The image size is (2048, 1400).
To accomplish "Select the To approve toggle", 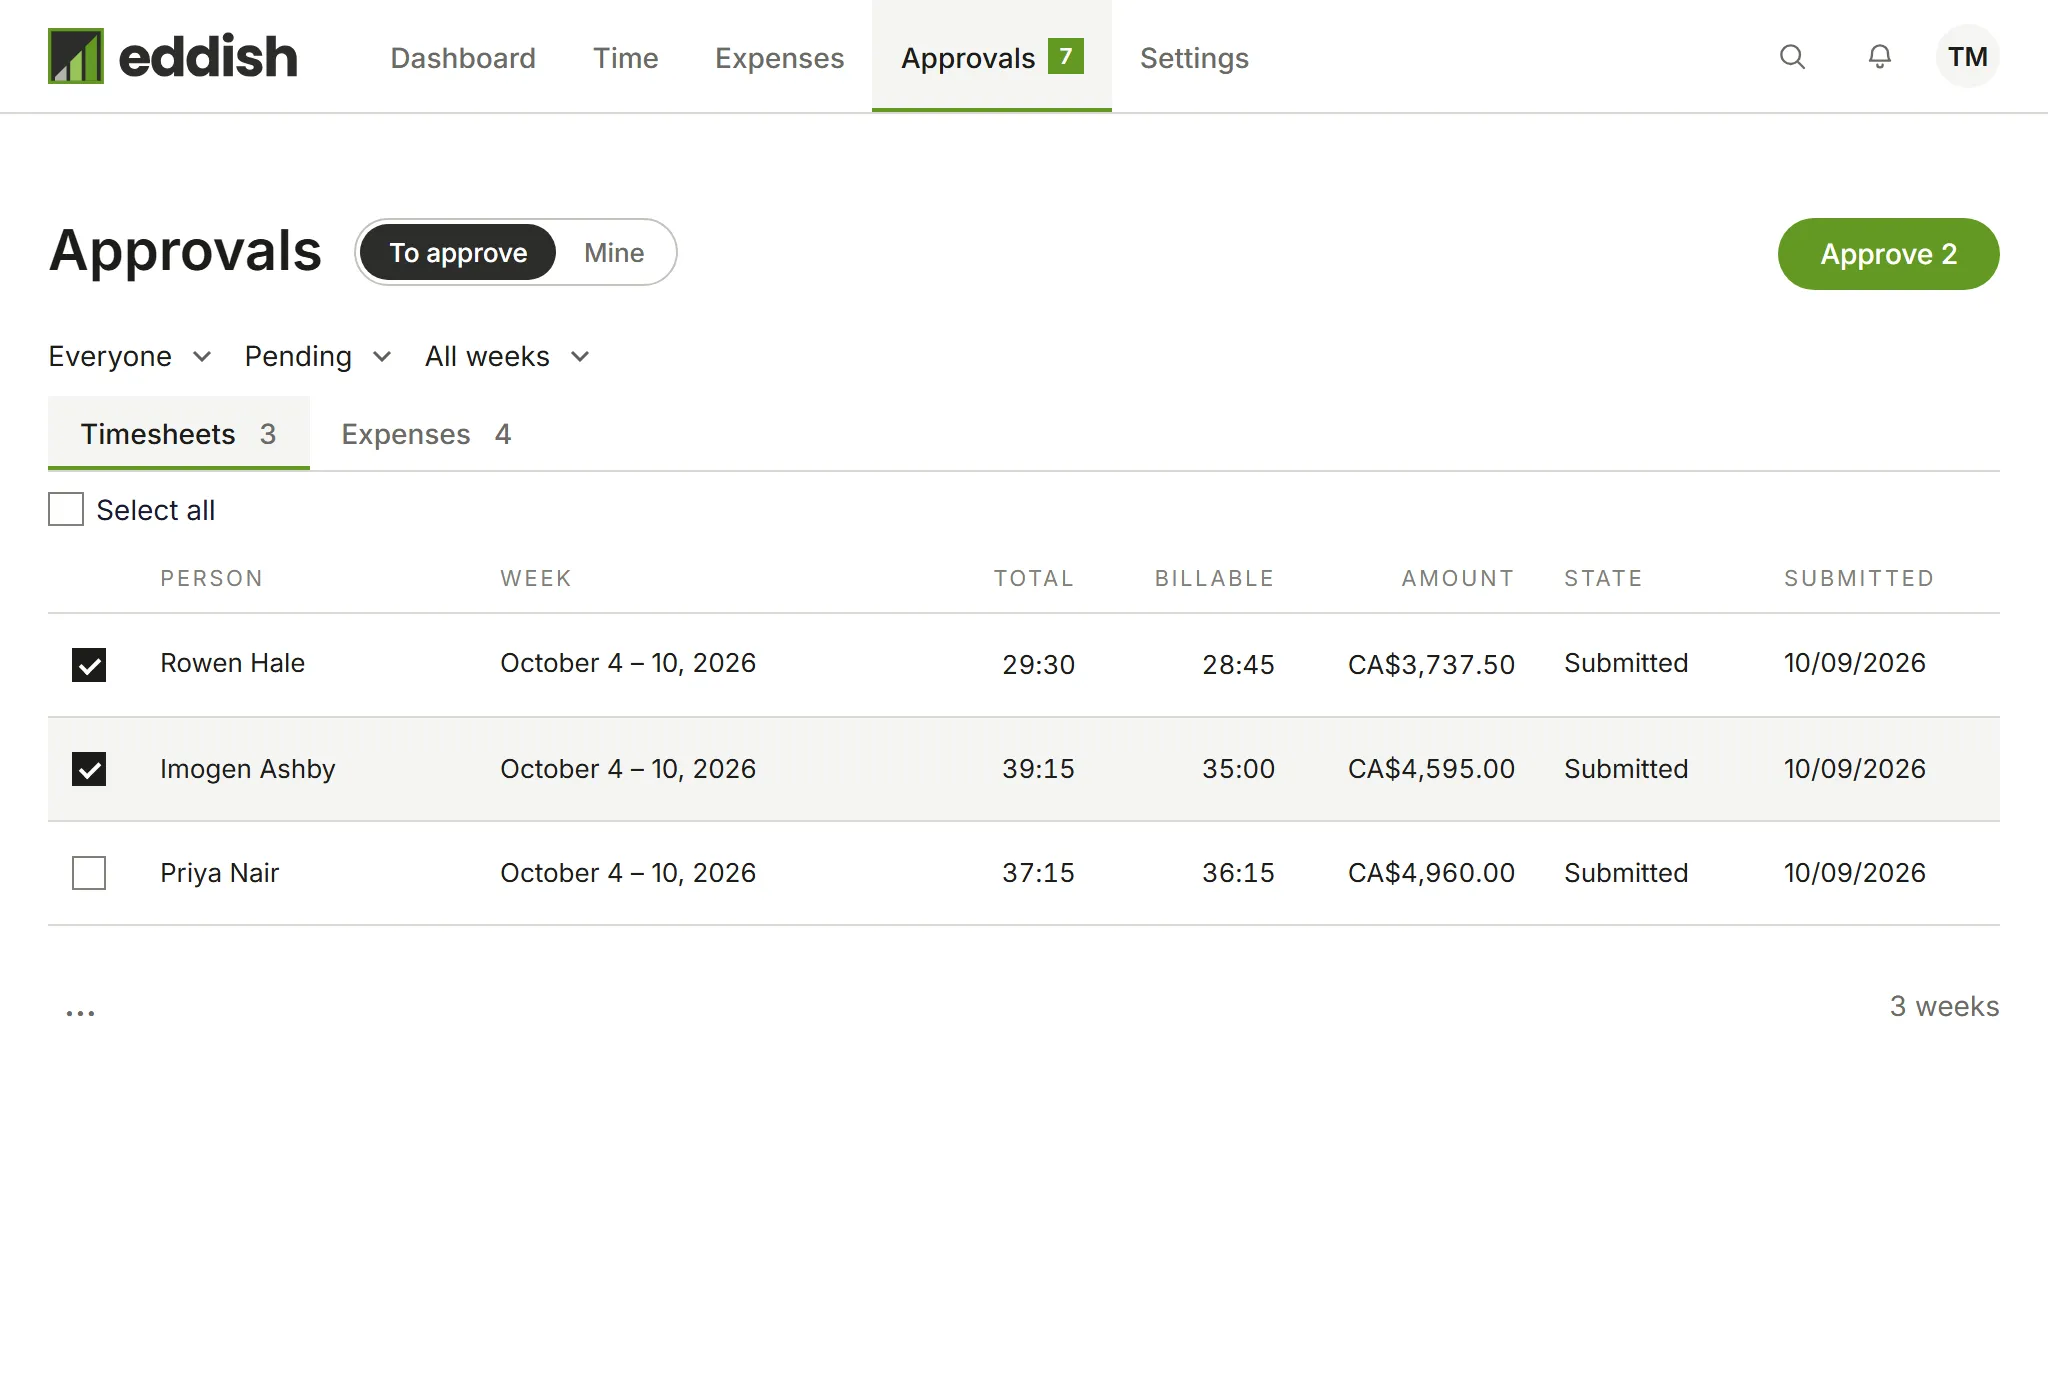I will [458, 253].
